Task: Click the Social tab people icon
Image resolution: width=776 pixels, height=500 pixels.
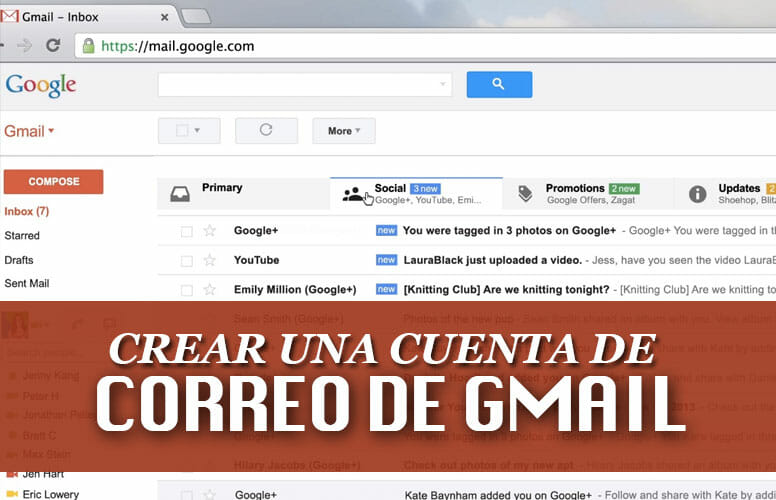Action: pyautogui.click(x=352, y=194)
